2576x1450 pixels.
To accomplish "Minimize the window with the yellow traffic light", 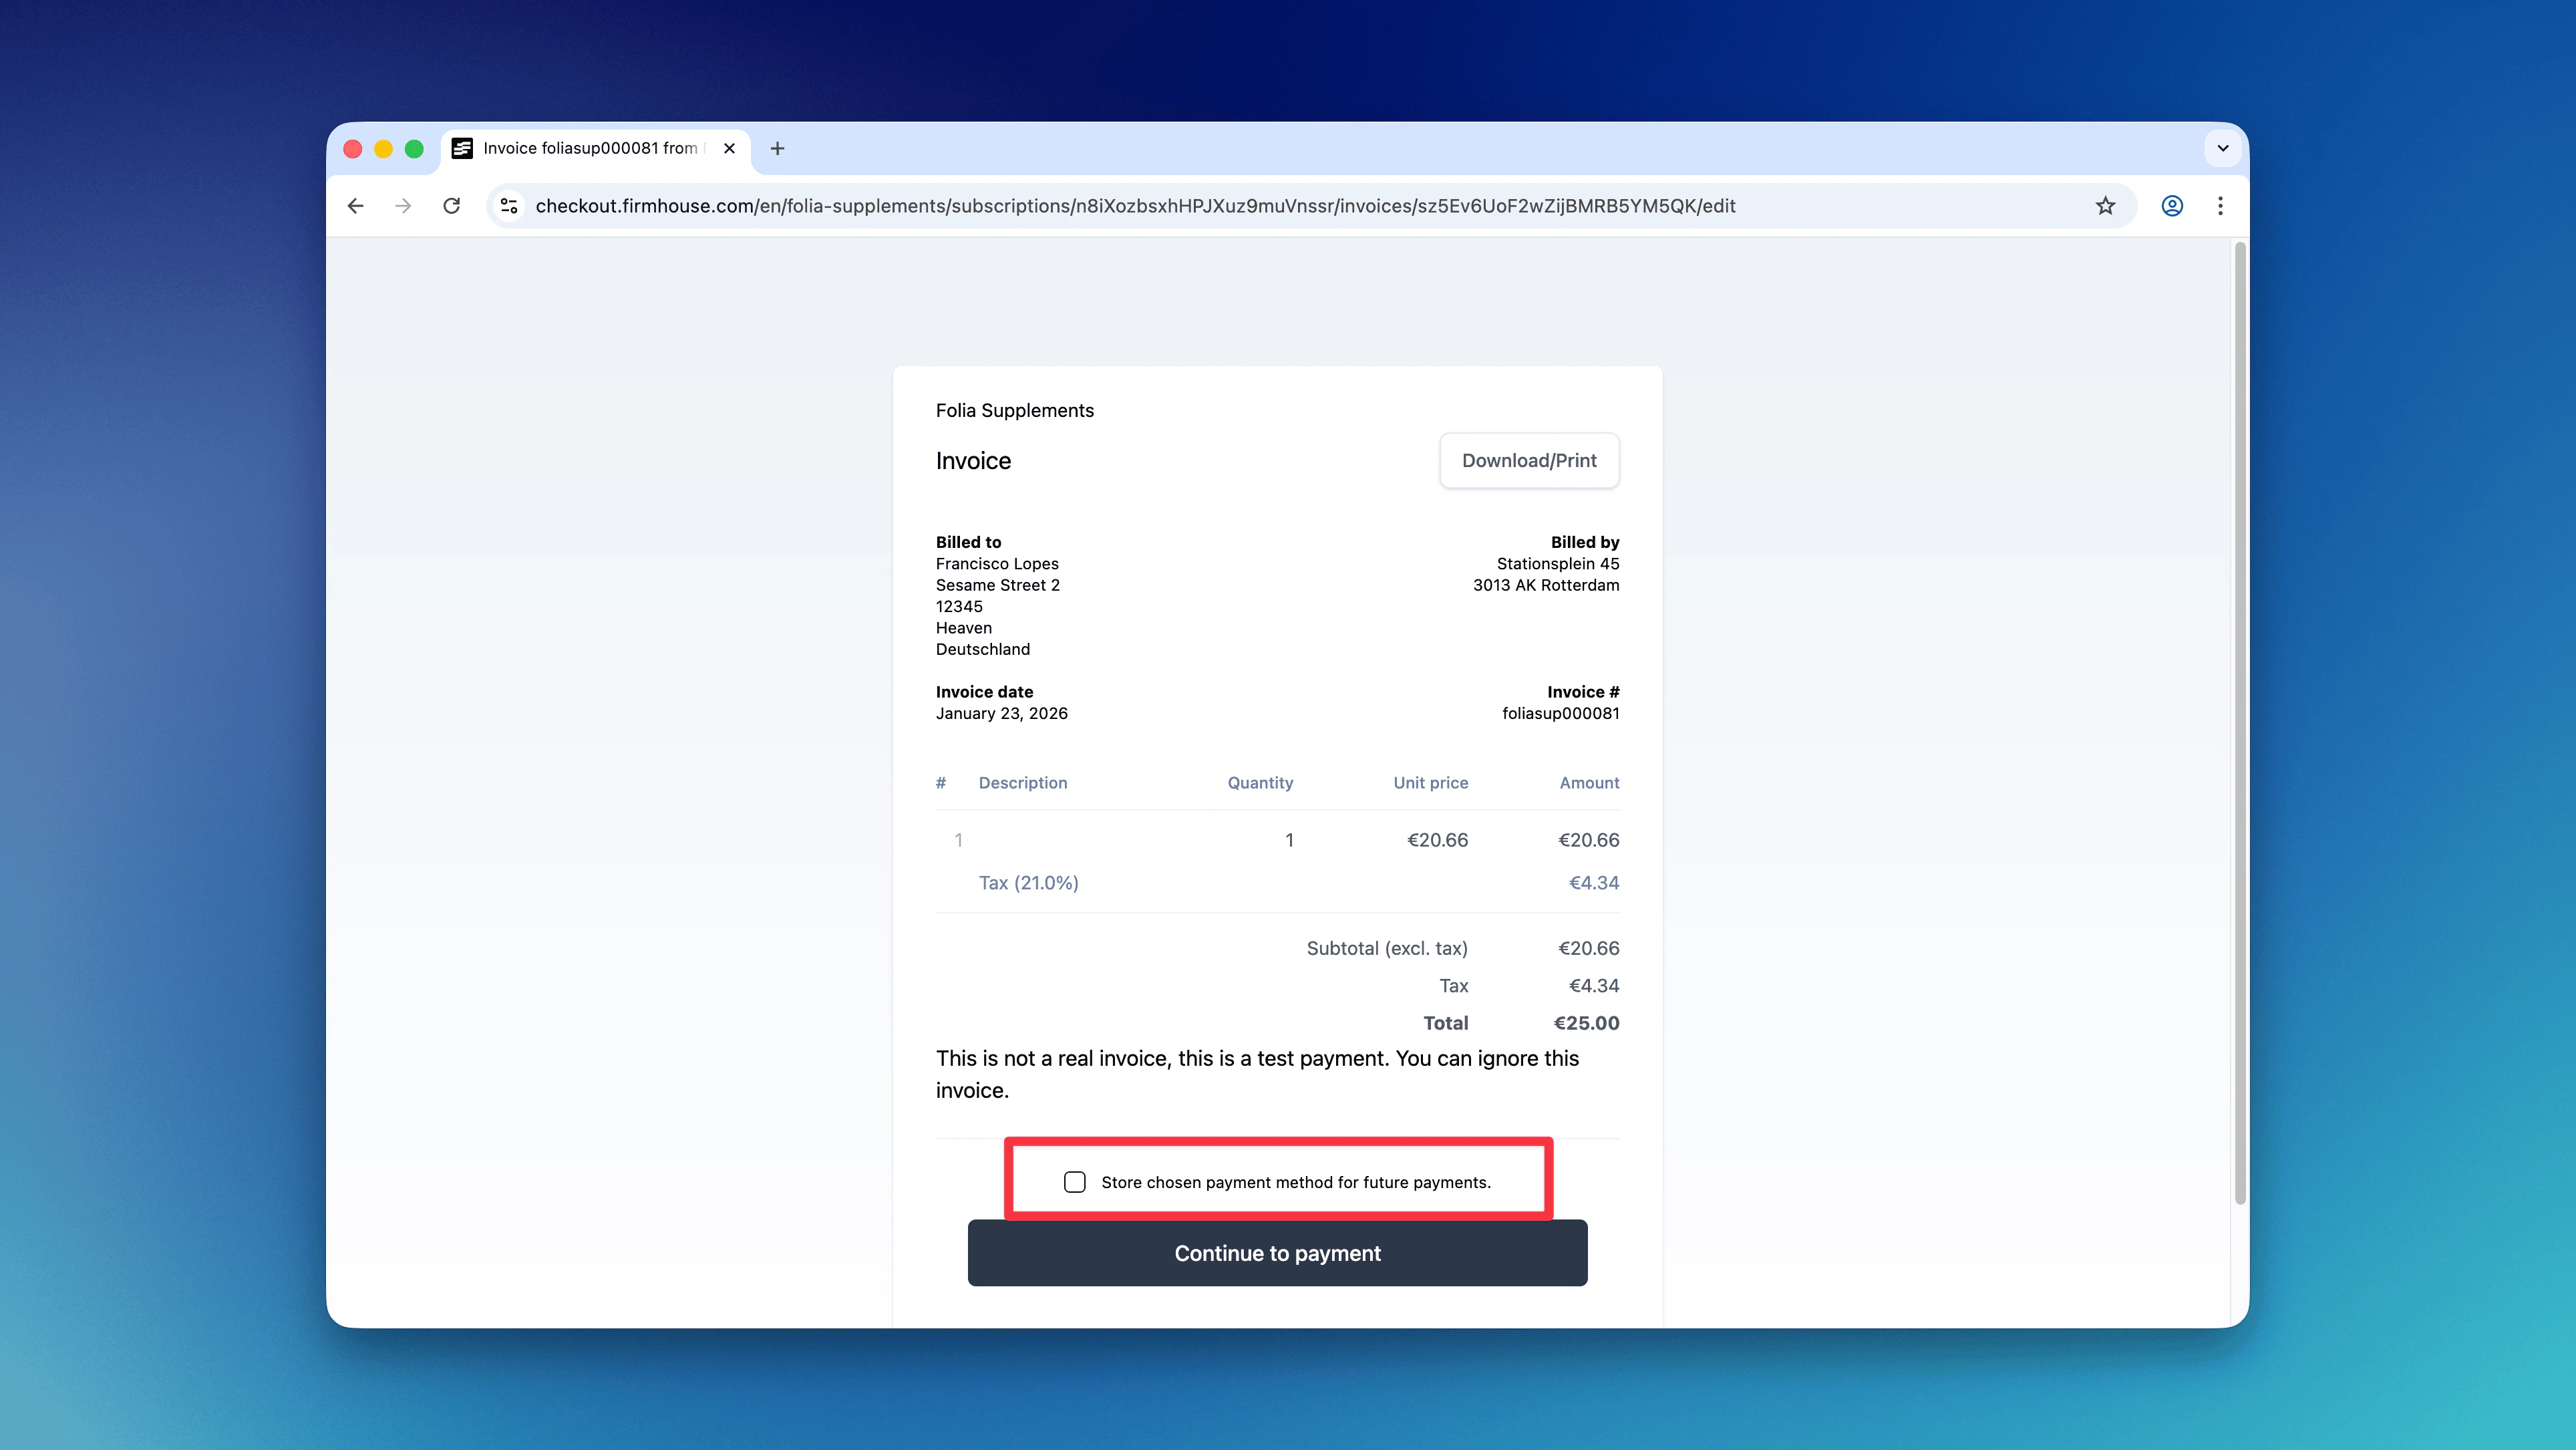I will click(x=384, y=148).
